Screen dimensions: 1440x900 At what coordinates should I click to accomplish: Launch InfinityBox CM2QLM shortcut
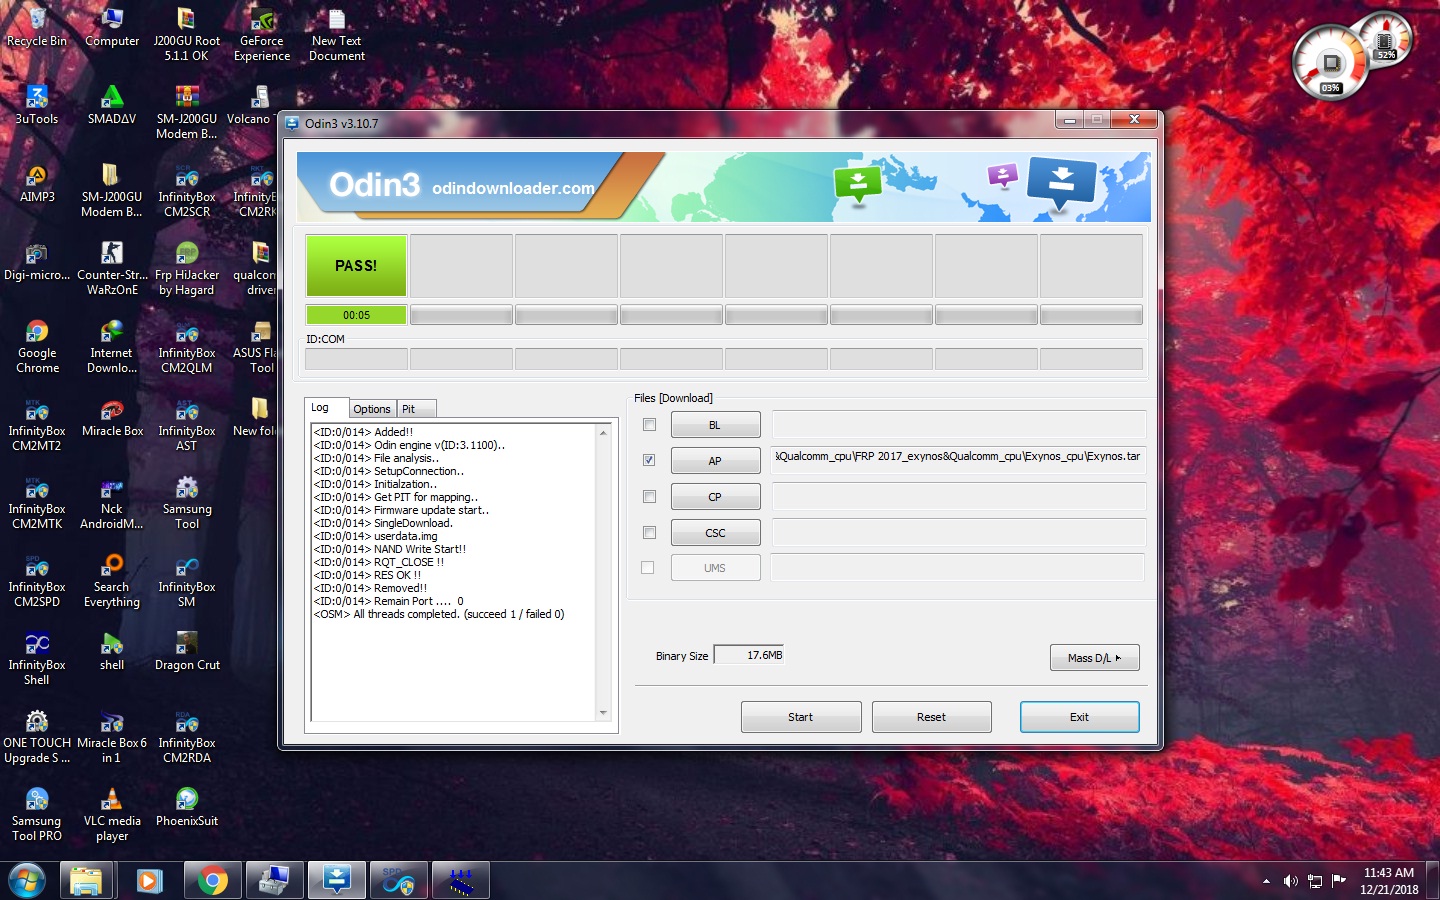187,346
